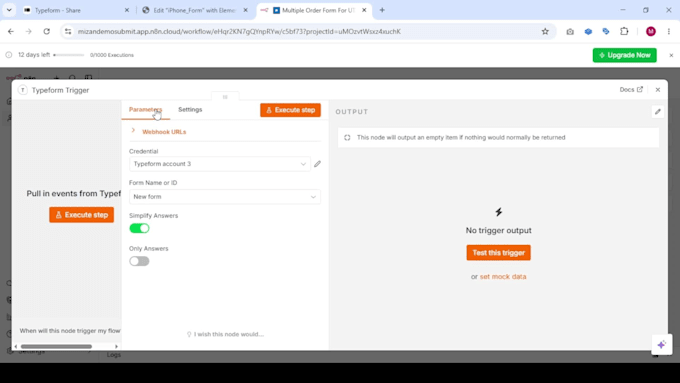Enable the Only Answers toggle
The image size is (680, 383).
coord(139,261)
